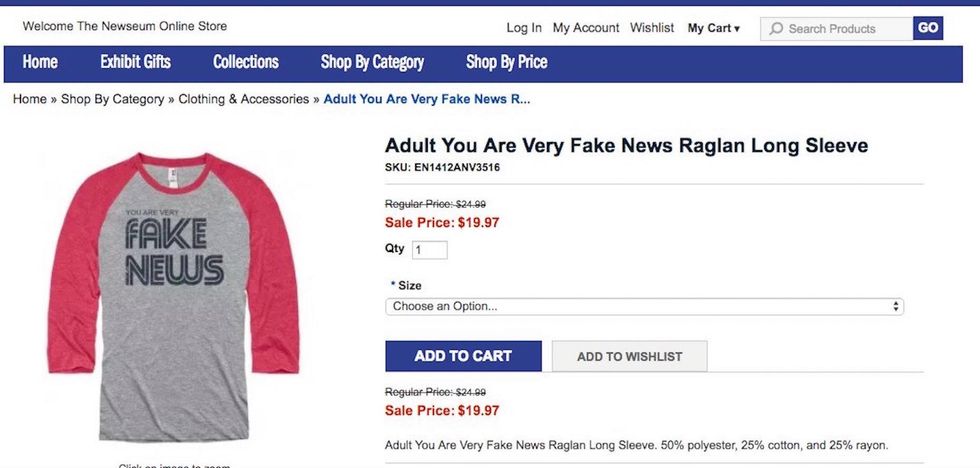
Task: Click the Log In link
Action: (x=524, y=28)
